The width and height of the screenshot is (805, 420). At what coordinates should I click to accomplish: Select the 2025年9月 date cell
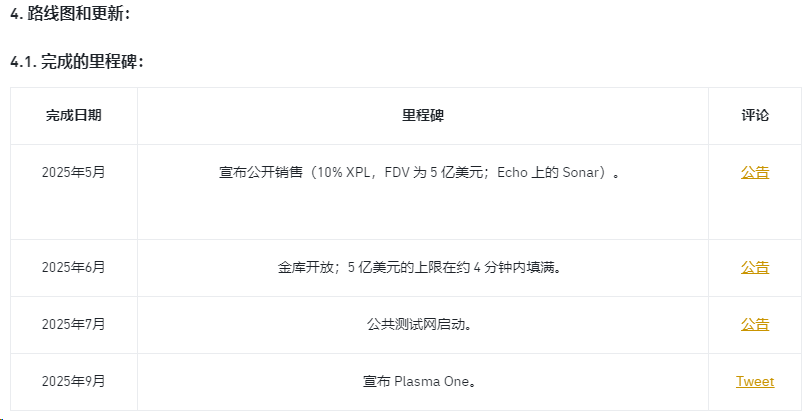click(73, 381)
